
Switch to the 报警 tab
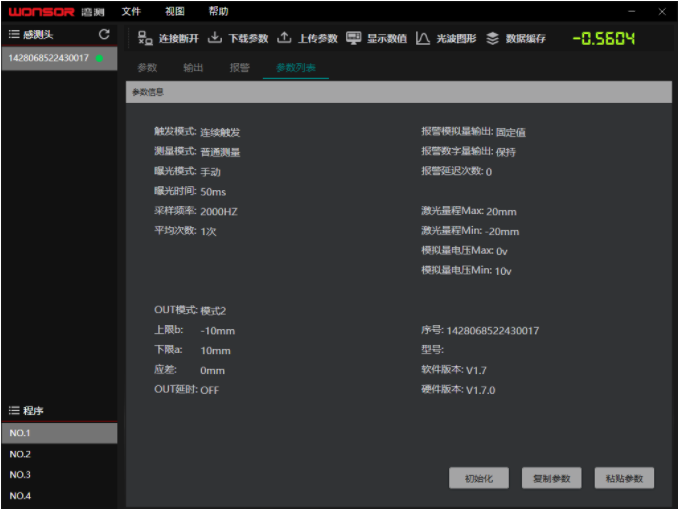click(x=239, y=67)
